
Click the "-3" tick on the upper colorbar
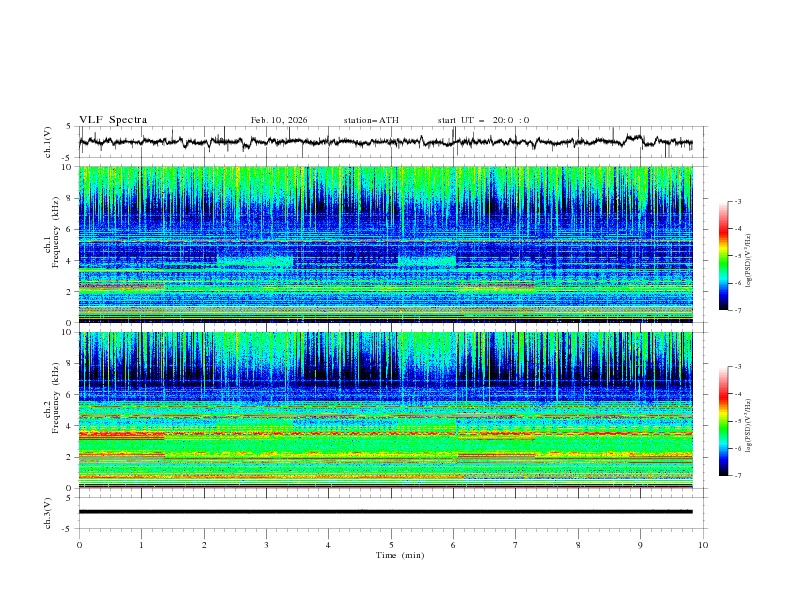coord(737,201)
